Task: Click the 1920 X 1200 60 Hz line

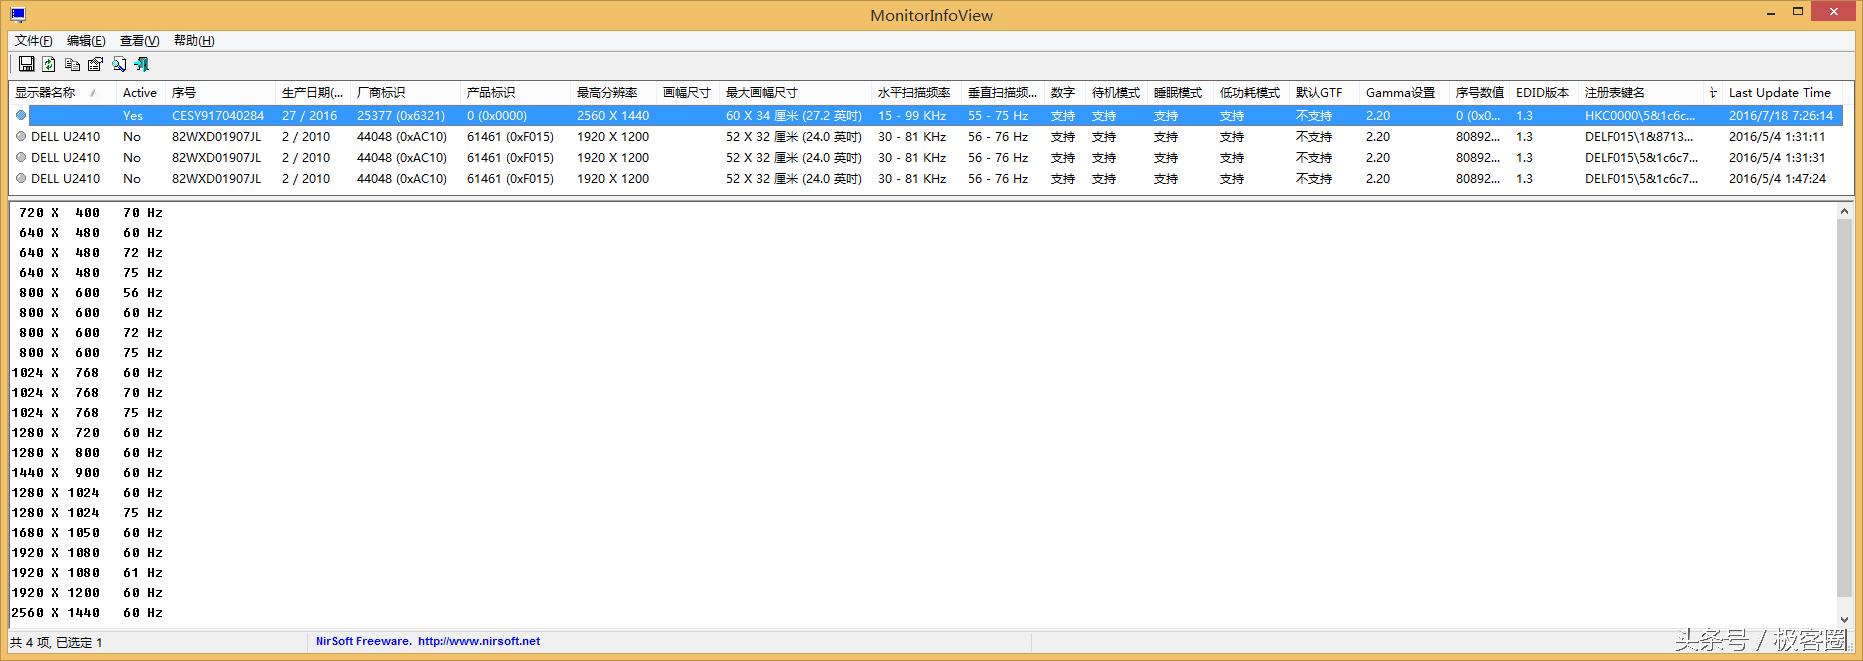Action: tap(87, 593)
